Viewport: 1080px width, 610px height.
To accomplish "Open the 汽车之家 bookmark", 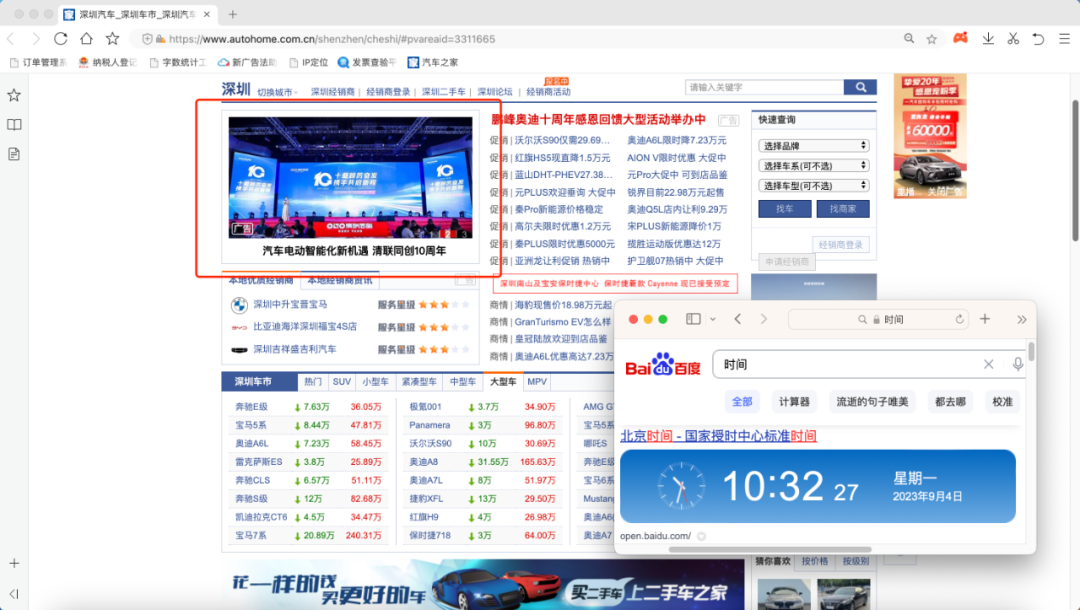I will (x=433, y=62).
